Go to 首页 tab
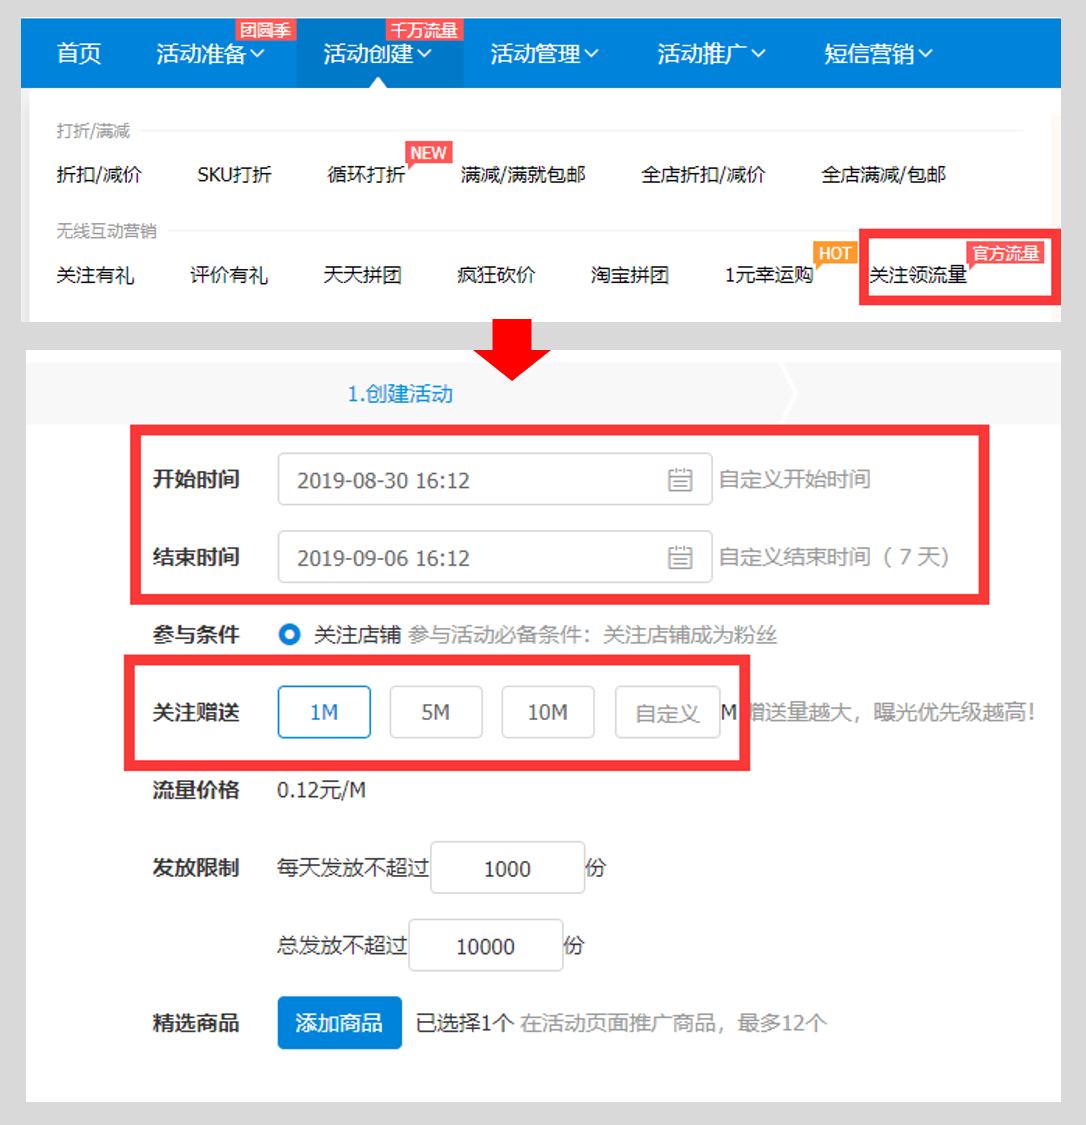Screen dimensions: 1086x1125 point(79,54)
